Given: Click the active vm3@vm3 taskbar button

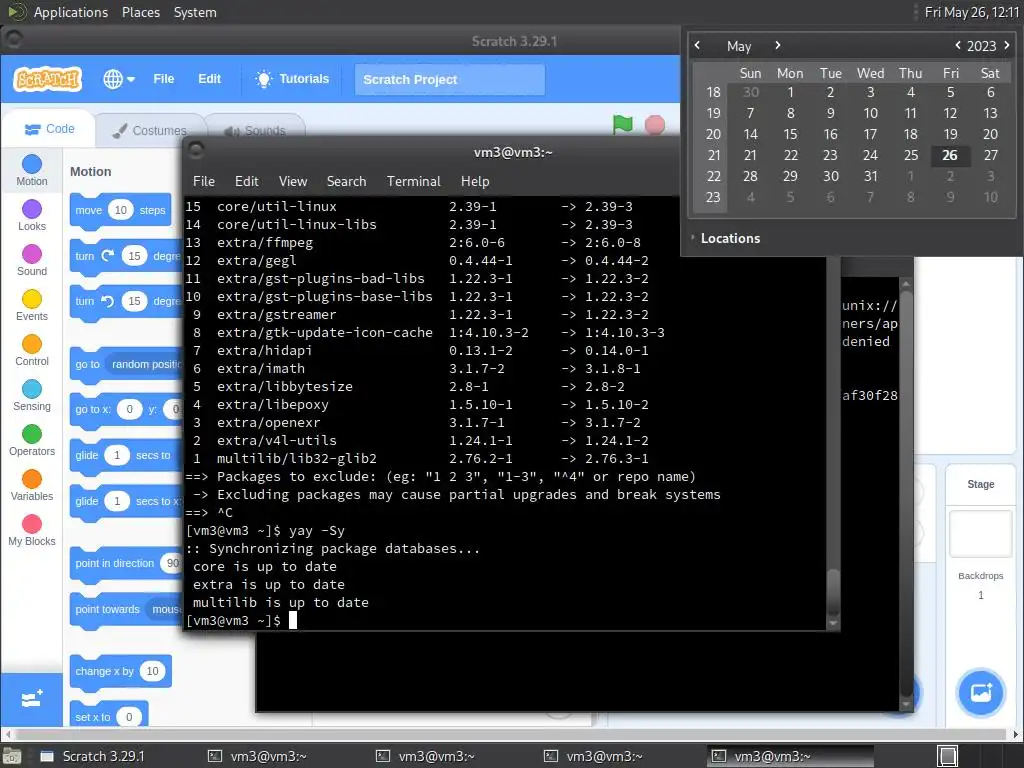Looking at the screenshot, I should 790,756.
